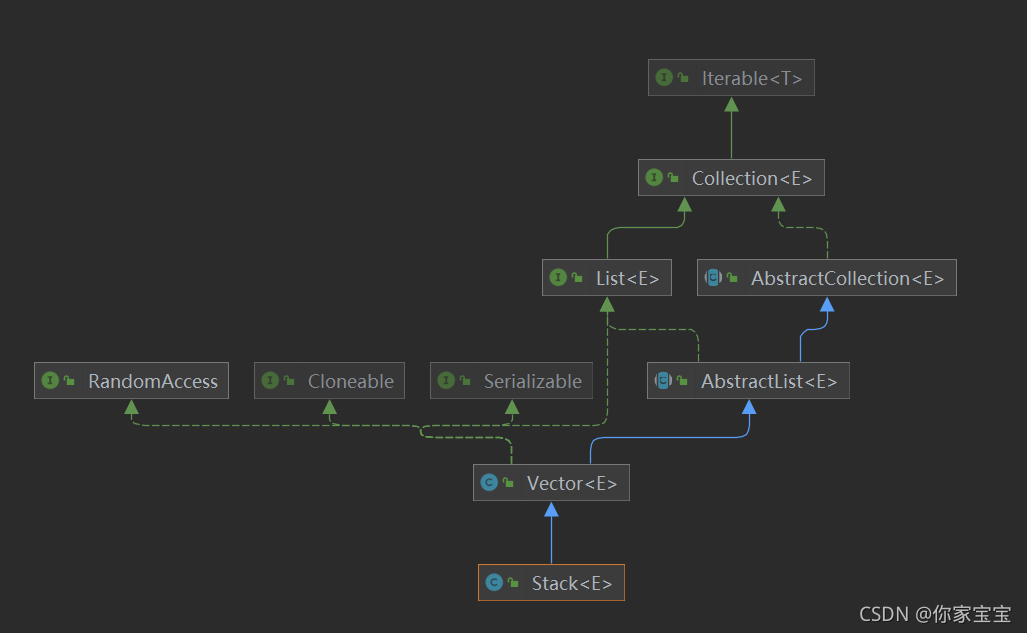The image size is (1027, 633).
Task: Select the Serializable node label
Action: pos(532,381)
